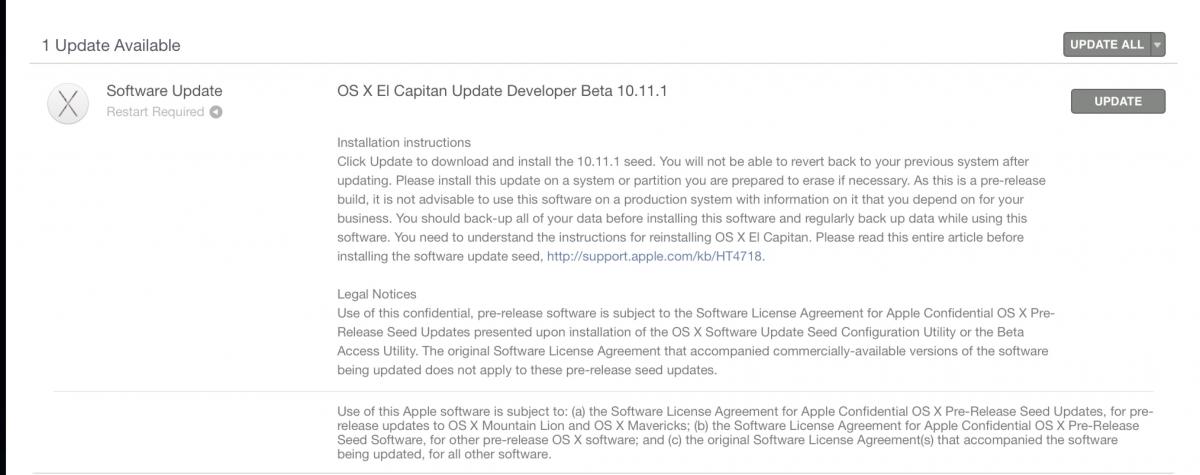The width and height of the screenshot is (1200, 475).
Task: Open the support.apple.com/kb/HT4718 link
Action: click(655, 256)
